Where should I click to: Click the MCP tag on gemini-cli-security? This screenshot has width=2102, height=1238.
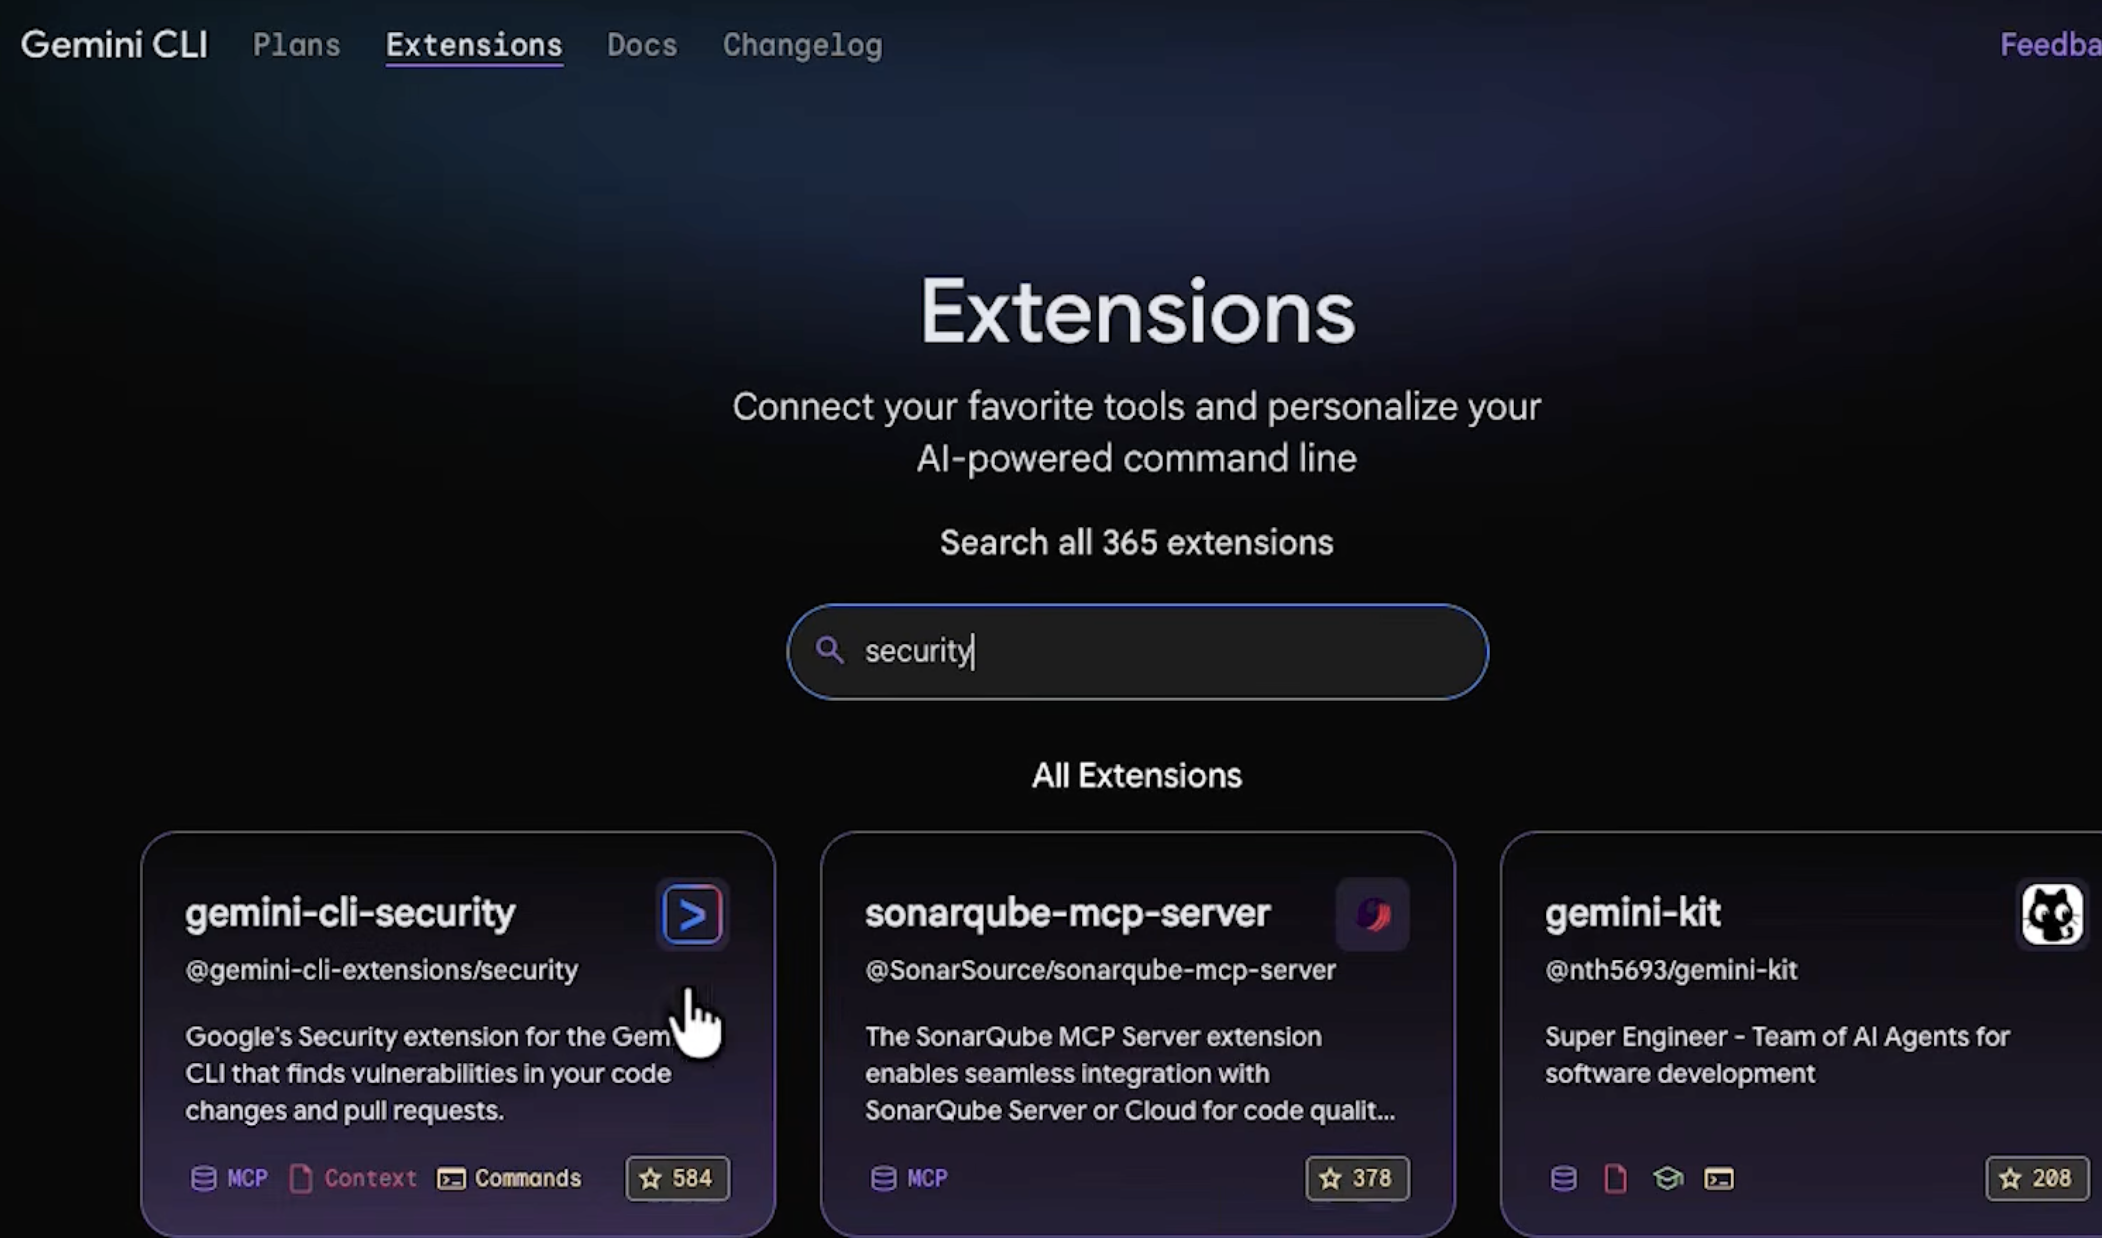click(x=230, y=1178)
